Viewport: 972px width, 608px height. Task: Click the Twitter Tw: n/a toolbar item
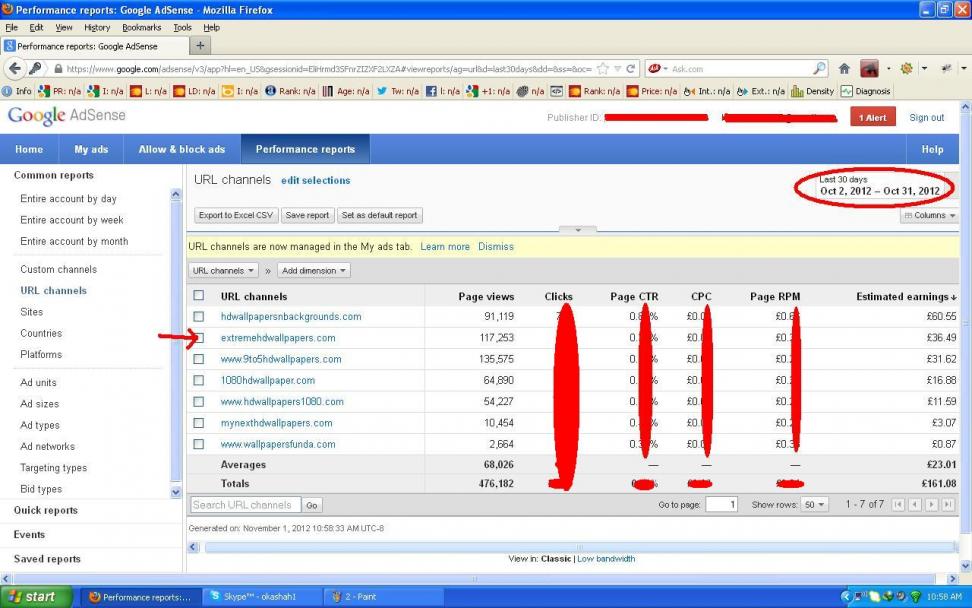pyautogui.click(x=397, y=91)
